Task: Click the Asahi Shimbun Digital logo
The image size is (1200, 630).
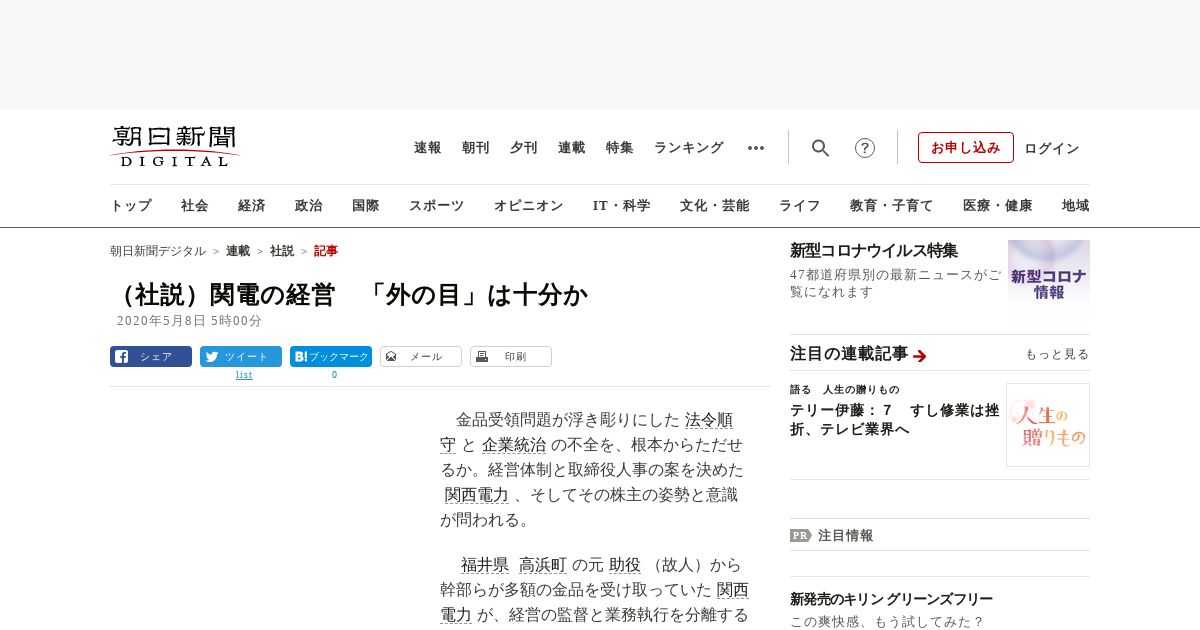Action: click(x=175, y=146)
